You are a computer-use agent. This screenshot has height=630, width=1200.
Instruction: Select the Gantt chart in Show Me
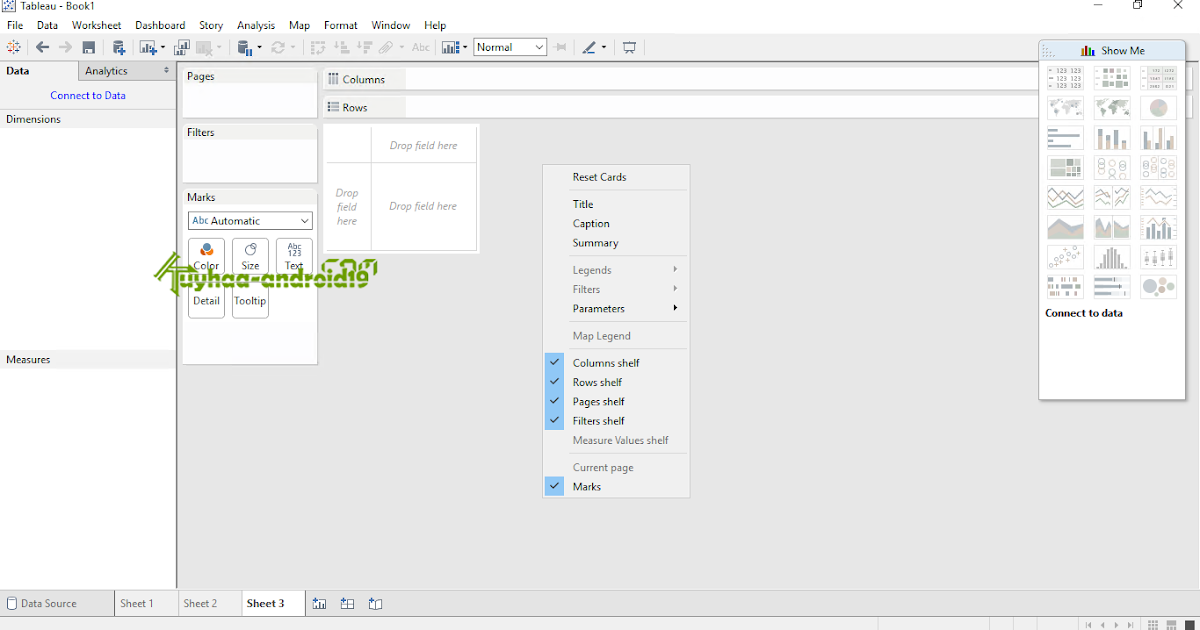coord(1065,287)
